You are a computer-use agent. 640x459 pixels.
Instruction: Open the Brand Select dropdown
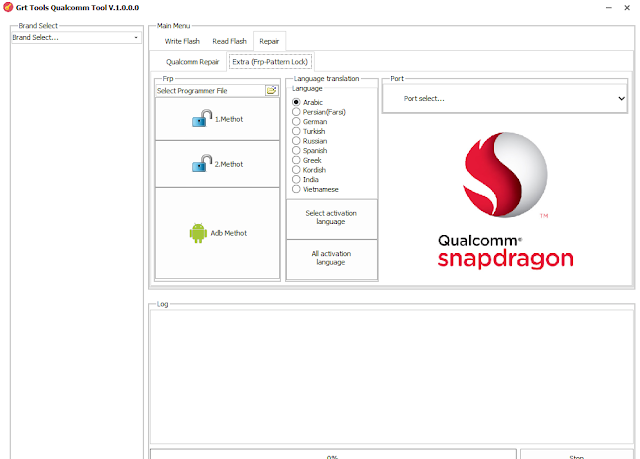point(76,38)
